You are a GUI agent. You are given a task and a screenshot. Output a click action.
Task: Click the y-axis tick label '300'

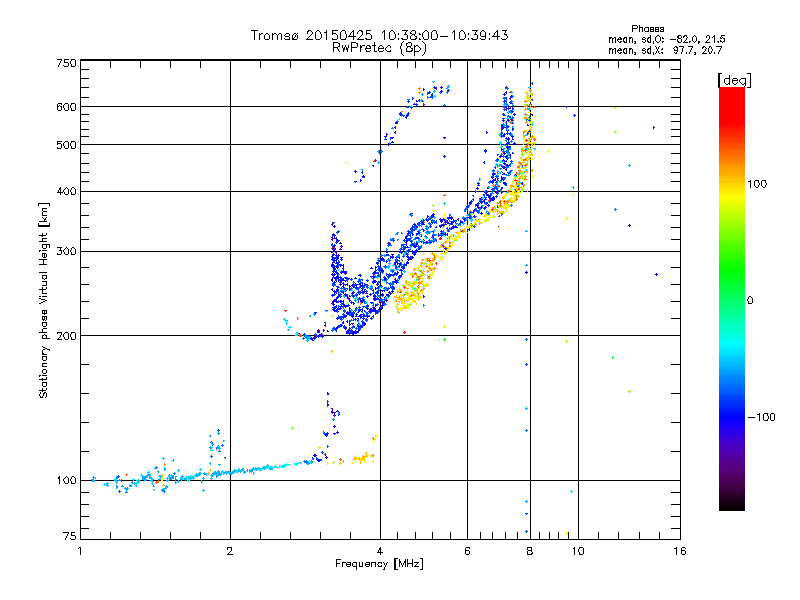click(x=67, y=252)
